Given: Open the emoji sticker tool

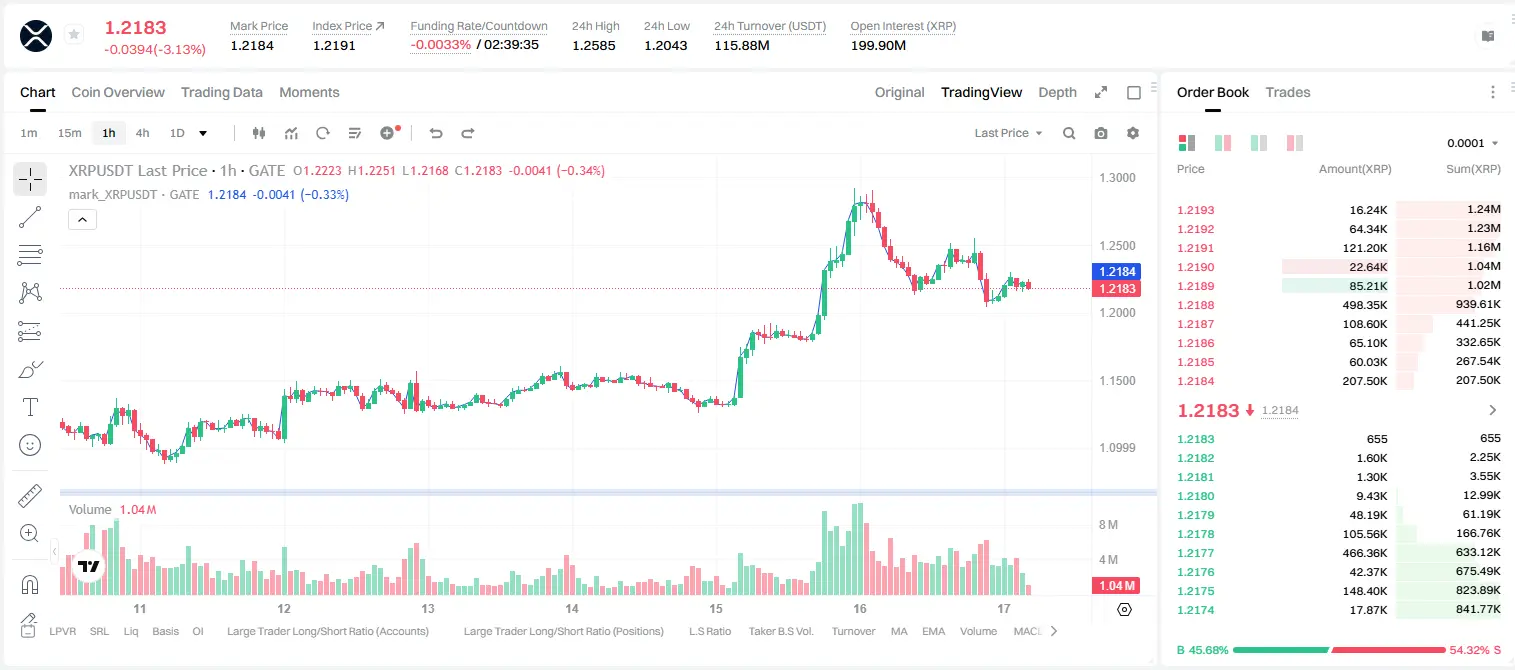Looking at the screenshot, I should point(30,445).
